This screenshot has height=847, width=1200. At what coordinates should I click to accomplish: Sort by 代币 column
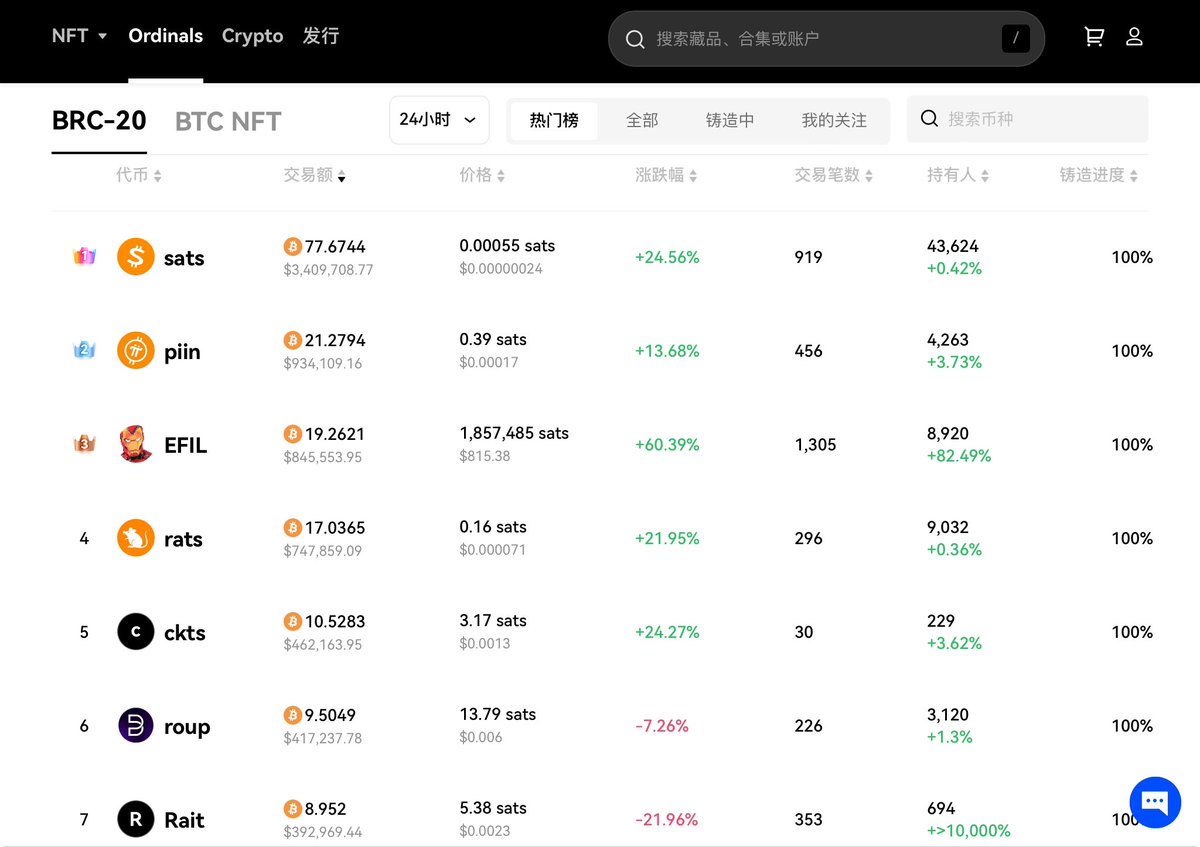coord(138,175)
